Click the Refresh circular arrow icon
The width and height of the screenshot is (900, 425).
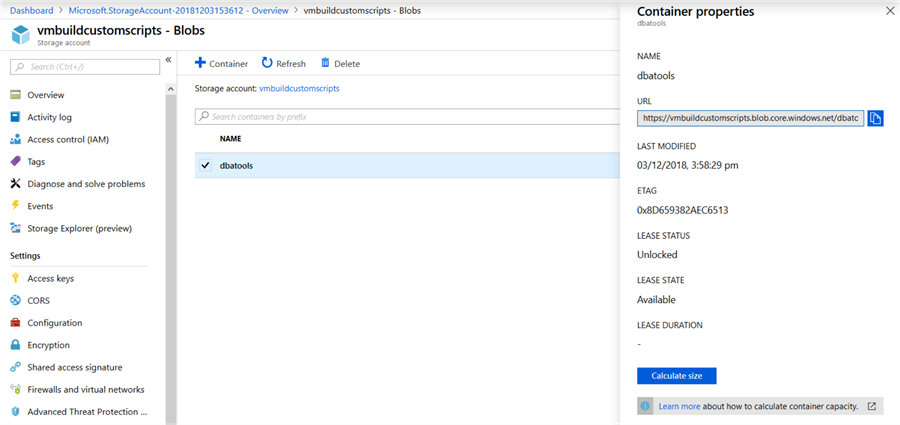pos(267,63)
